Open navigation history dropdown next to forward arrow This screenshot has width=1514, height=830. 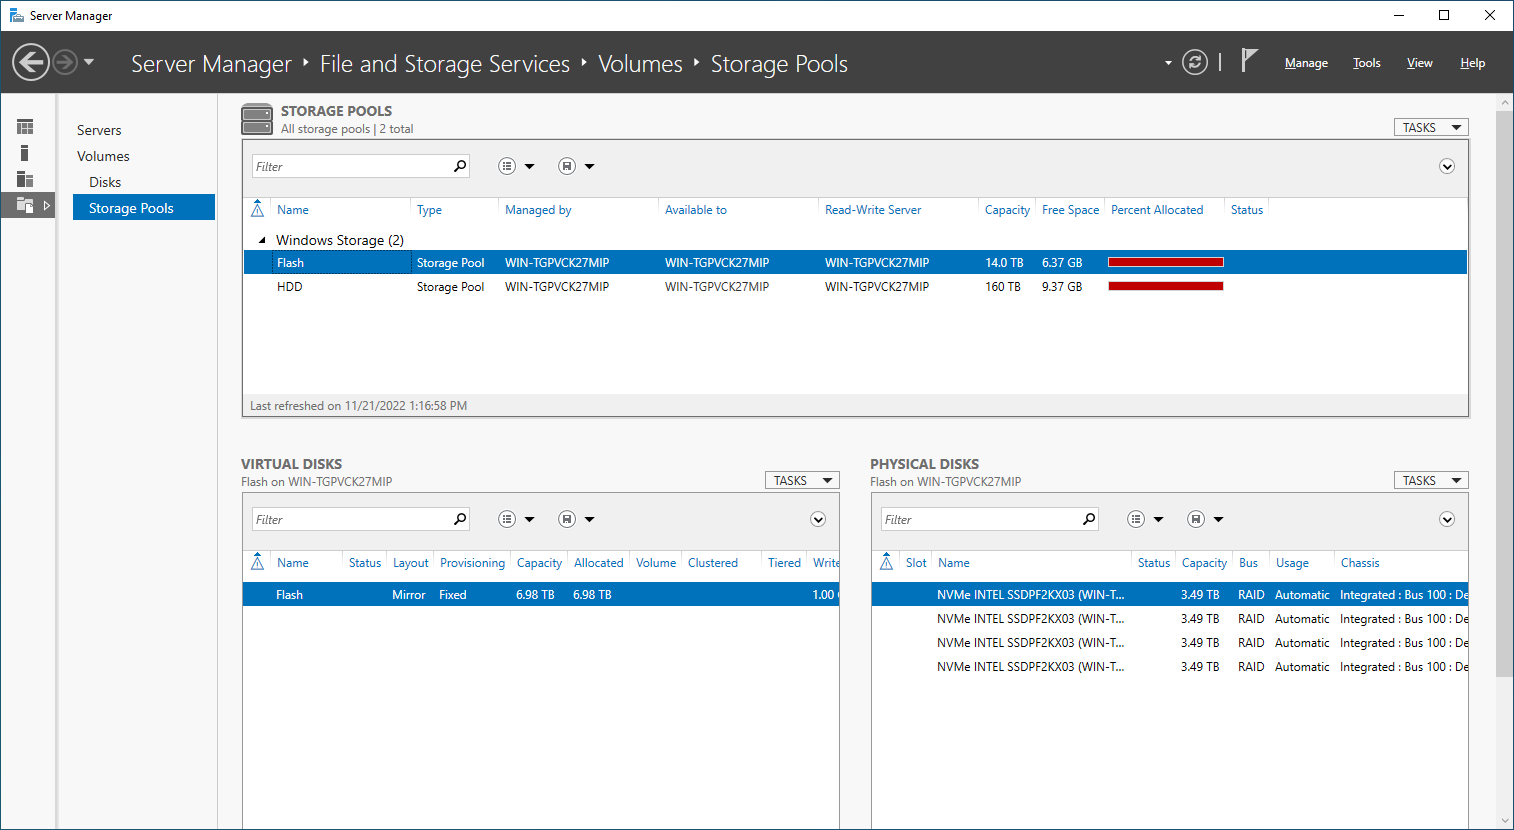click(89, 62)
